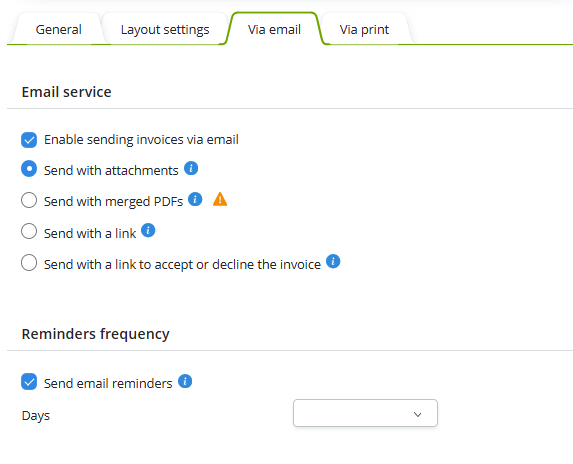Click info icon beside Send with merged PDFs

(x=195, y=199)
